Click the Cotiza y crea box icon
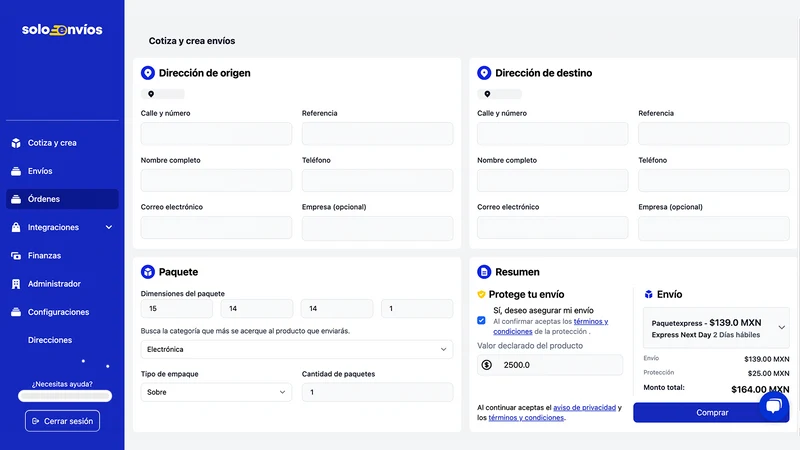The image size is (800, 450). (16, 143)
